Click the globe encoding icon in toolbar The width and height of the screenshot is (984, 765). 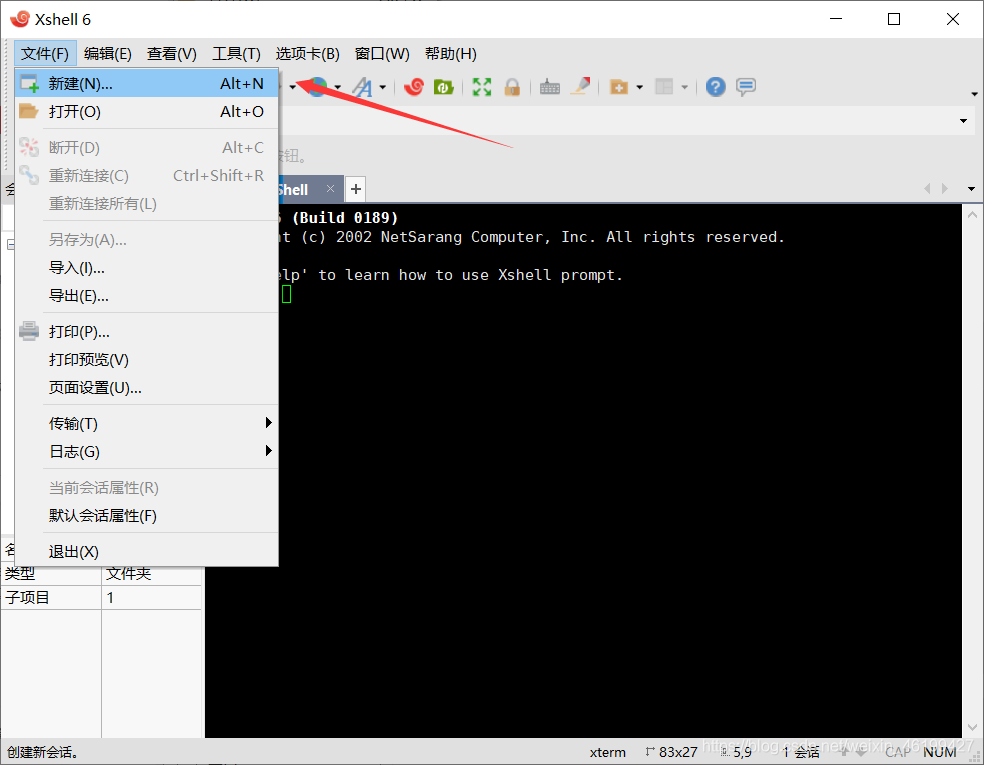pyautogui.click(x=318, y=87)
